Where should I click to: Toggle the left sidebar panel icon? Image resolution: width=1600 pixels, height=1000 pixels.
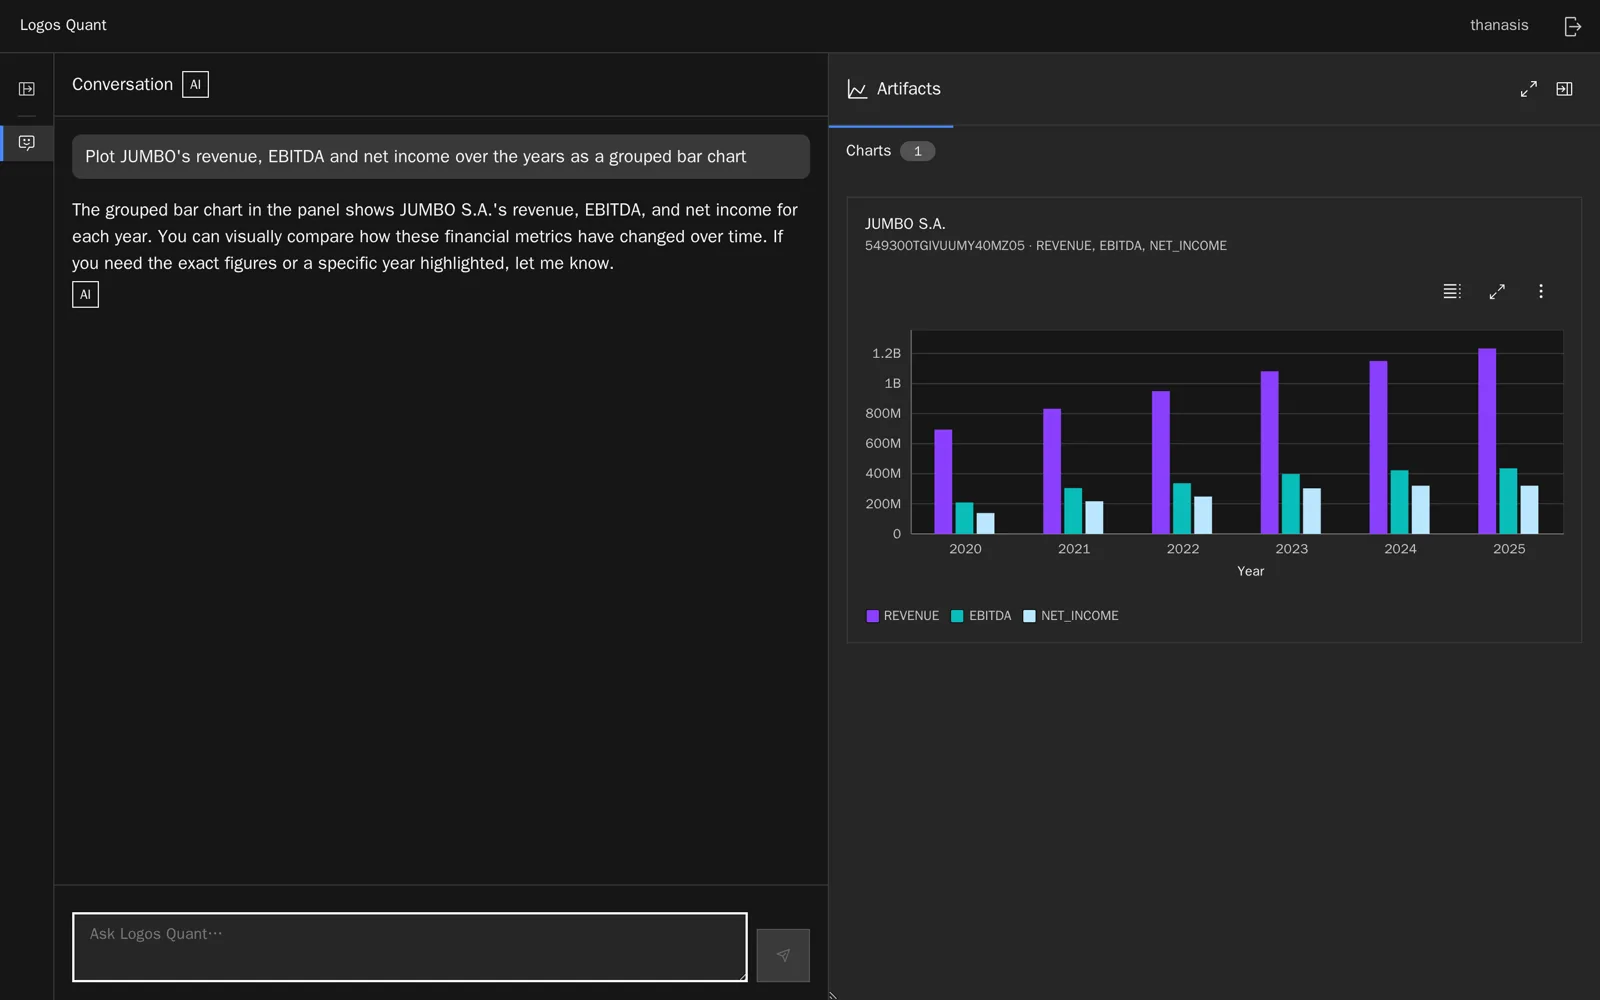(27, 89)
